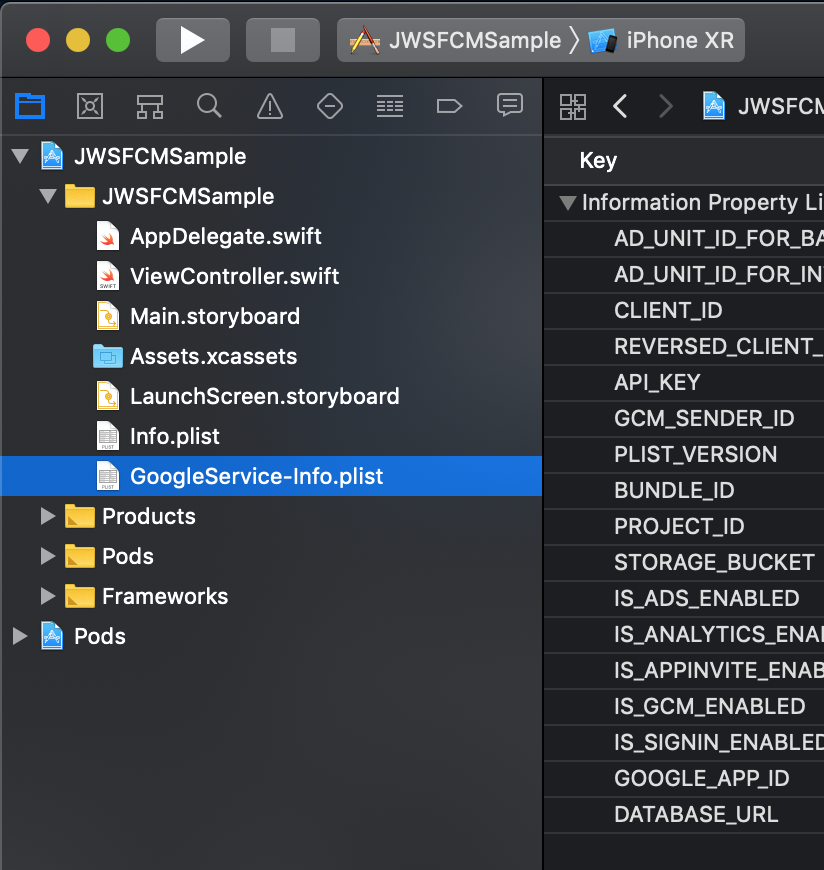Open the Issue navigator warning icon
Image resolution: width=824 pixels, height=870 pixels.
click(x=270, y=106)
